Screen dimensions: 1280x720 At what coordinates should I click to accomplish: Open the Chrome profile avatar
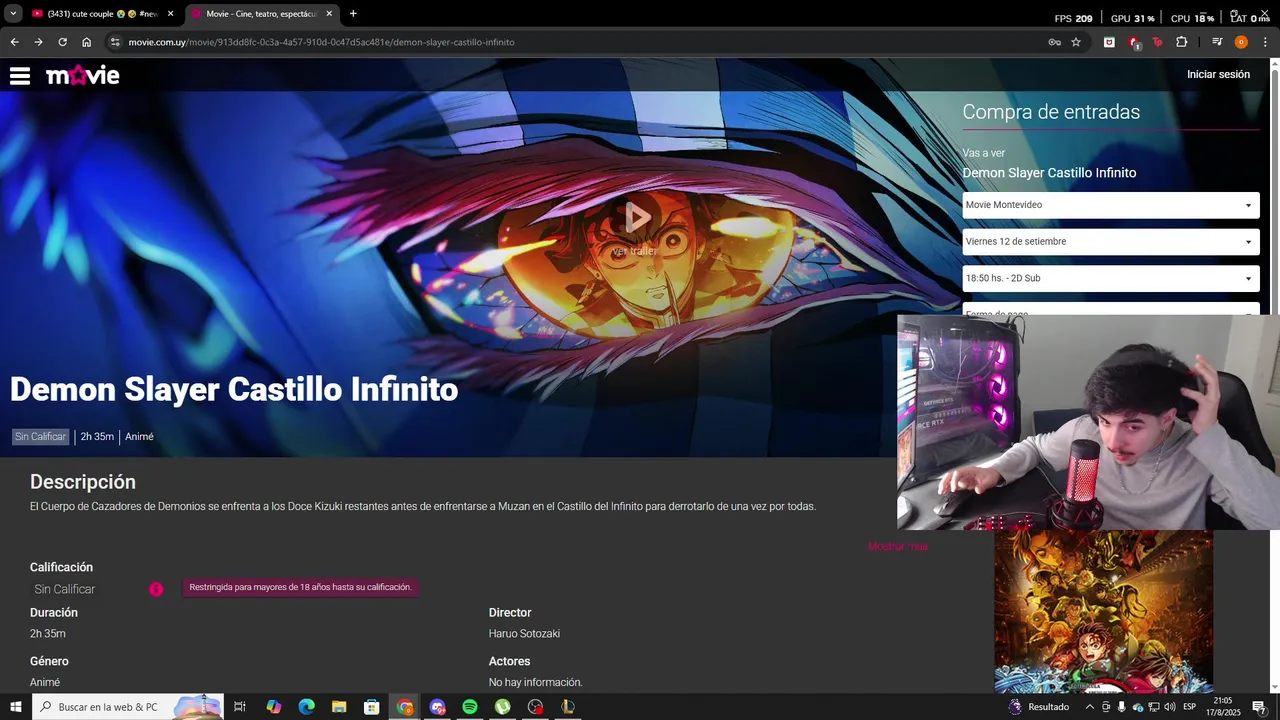(x=1241, y=42)
